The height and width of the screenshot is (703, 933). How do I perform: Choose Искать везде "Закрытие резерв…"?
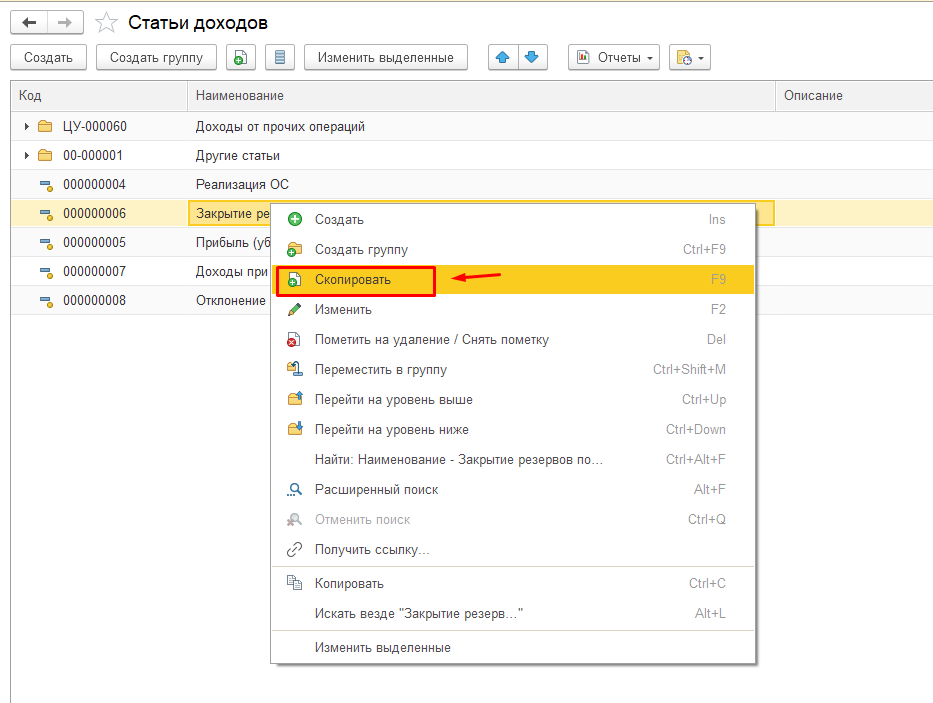point(513,614)
